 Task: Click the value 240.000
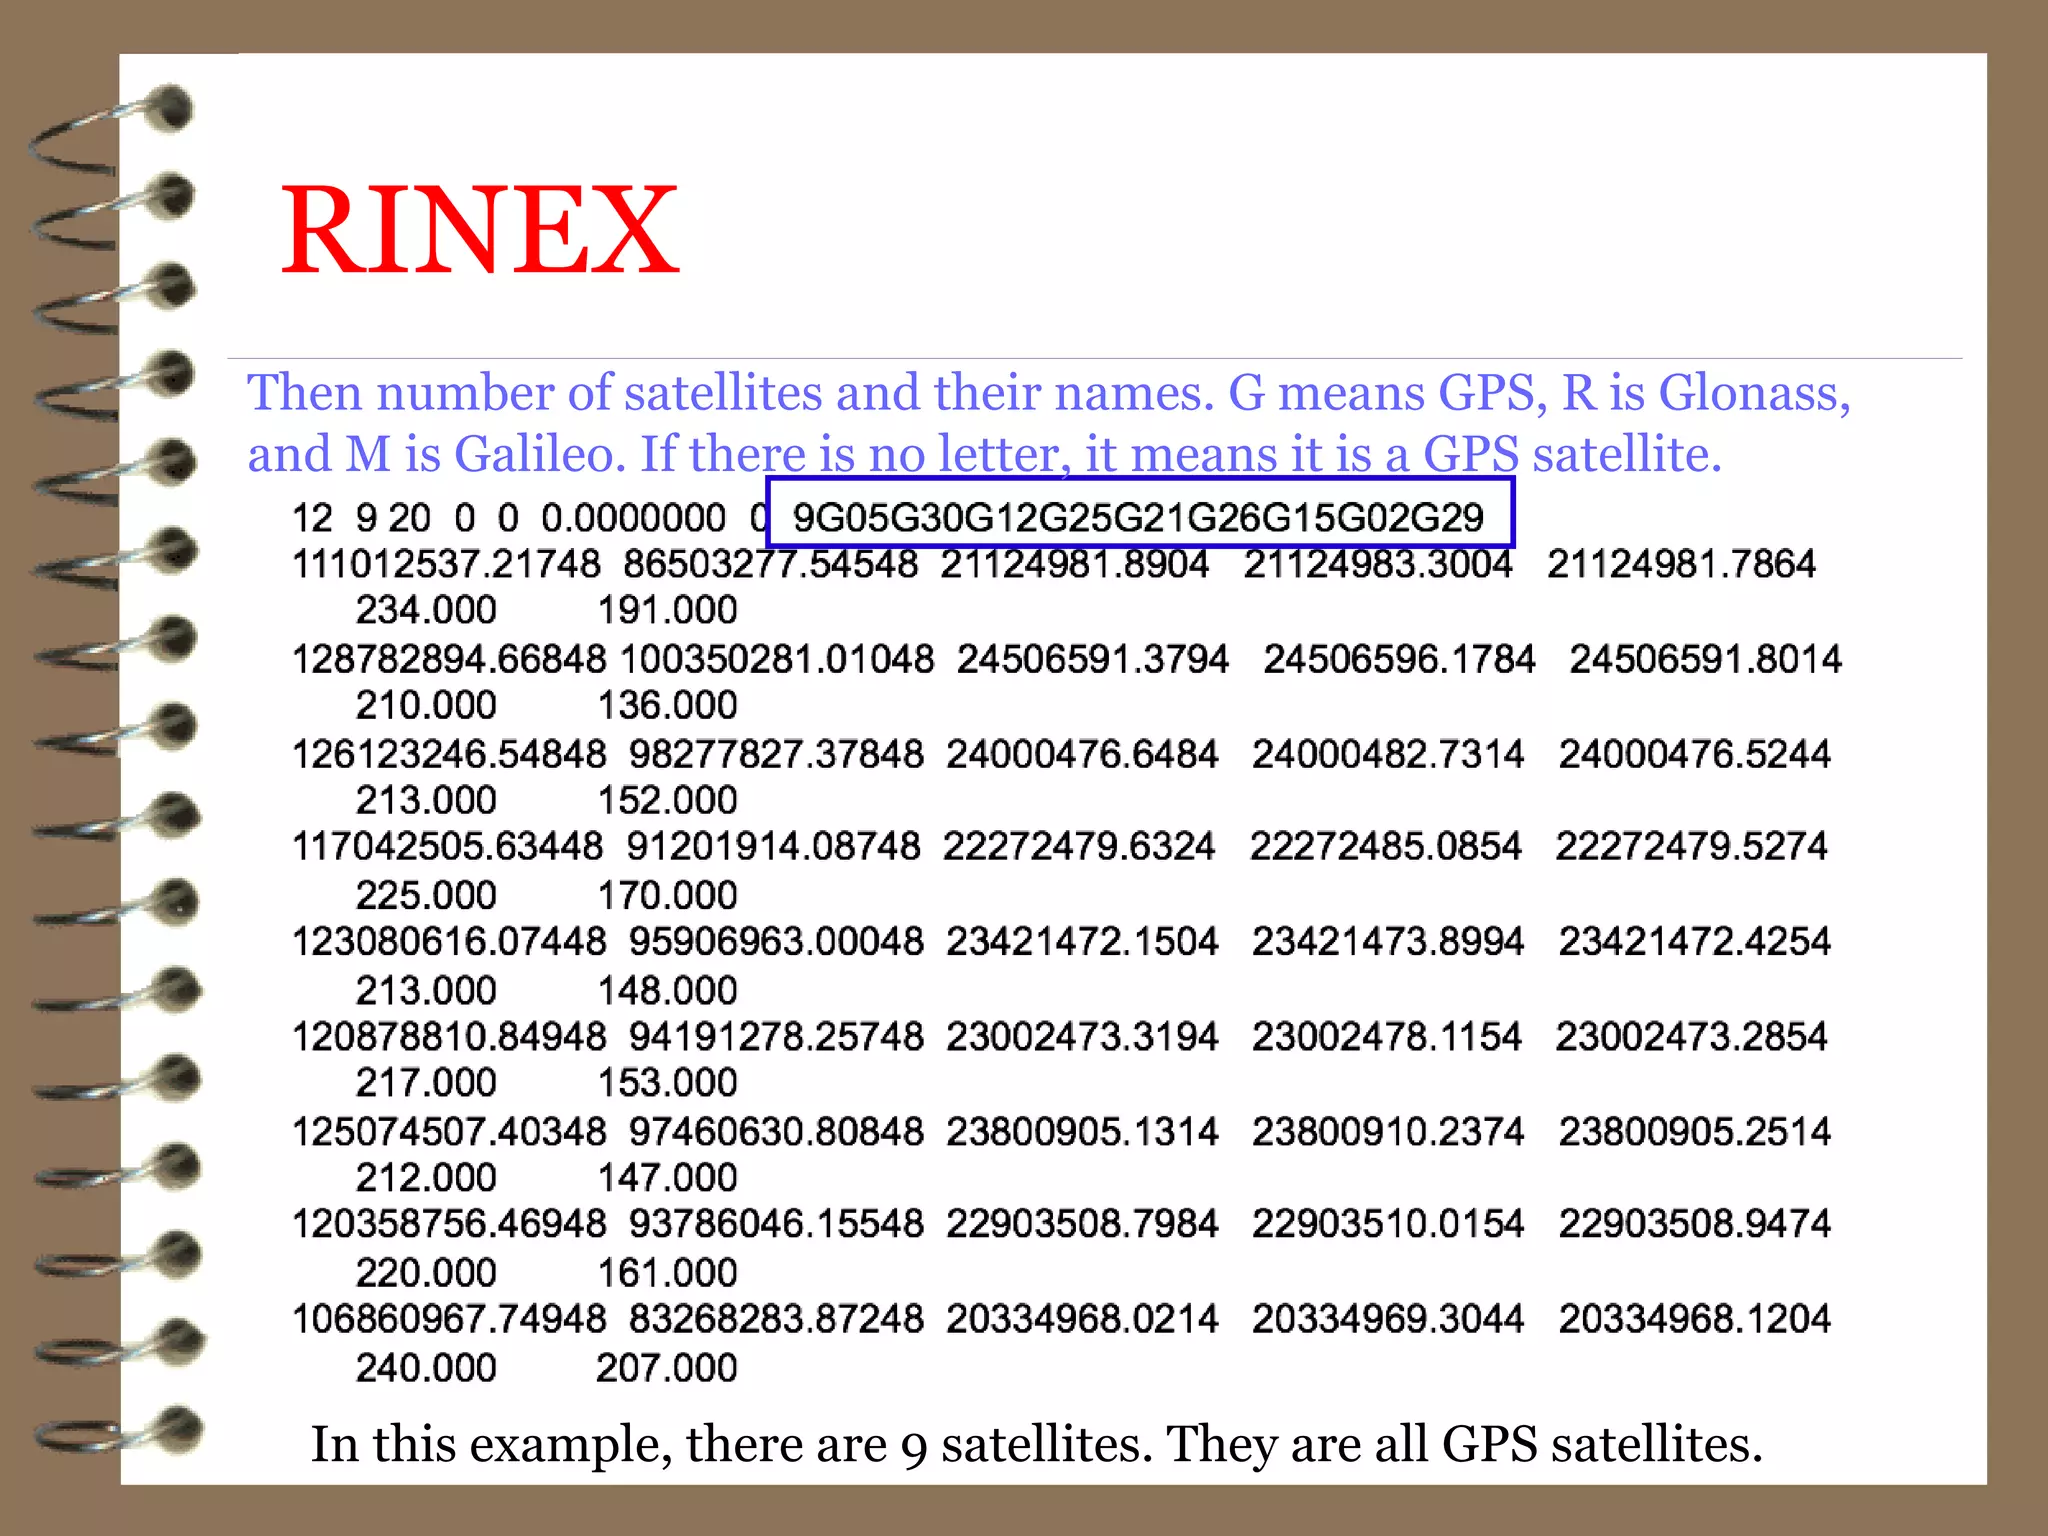click(x=426, y=1368)
